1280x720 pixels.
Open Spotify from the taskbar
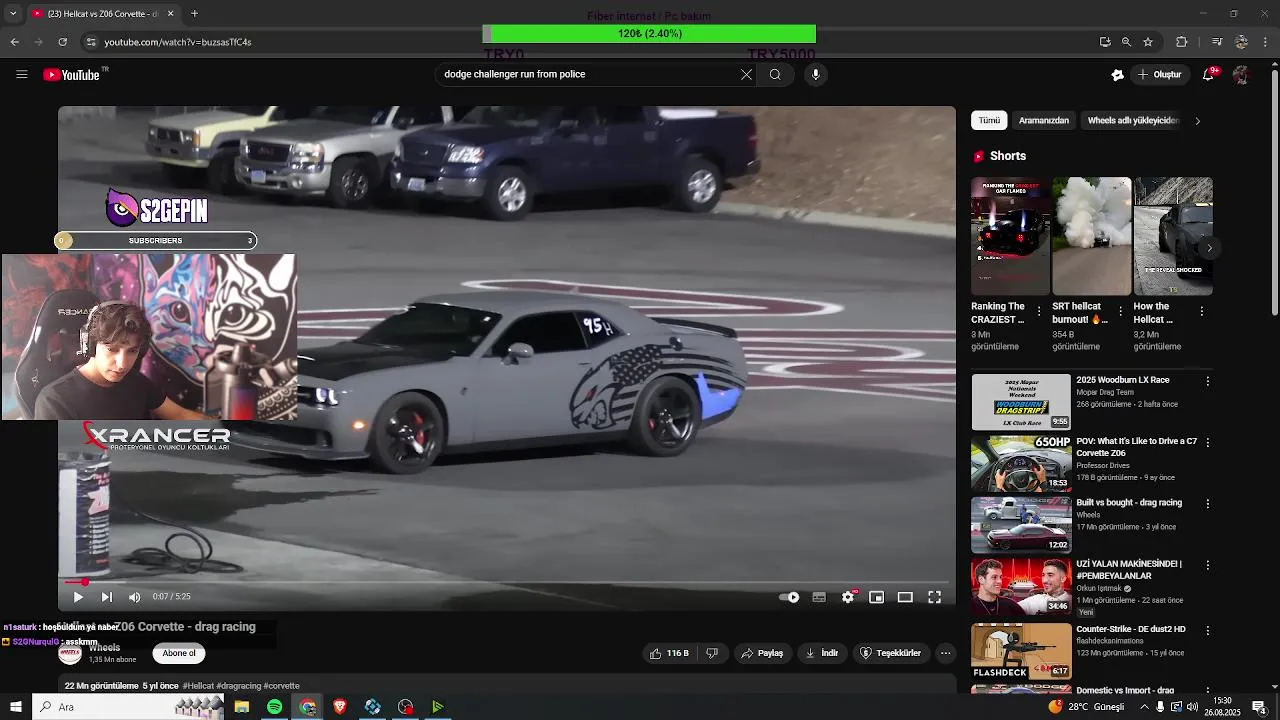[274, 707]
